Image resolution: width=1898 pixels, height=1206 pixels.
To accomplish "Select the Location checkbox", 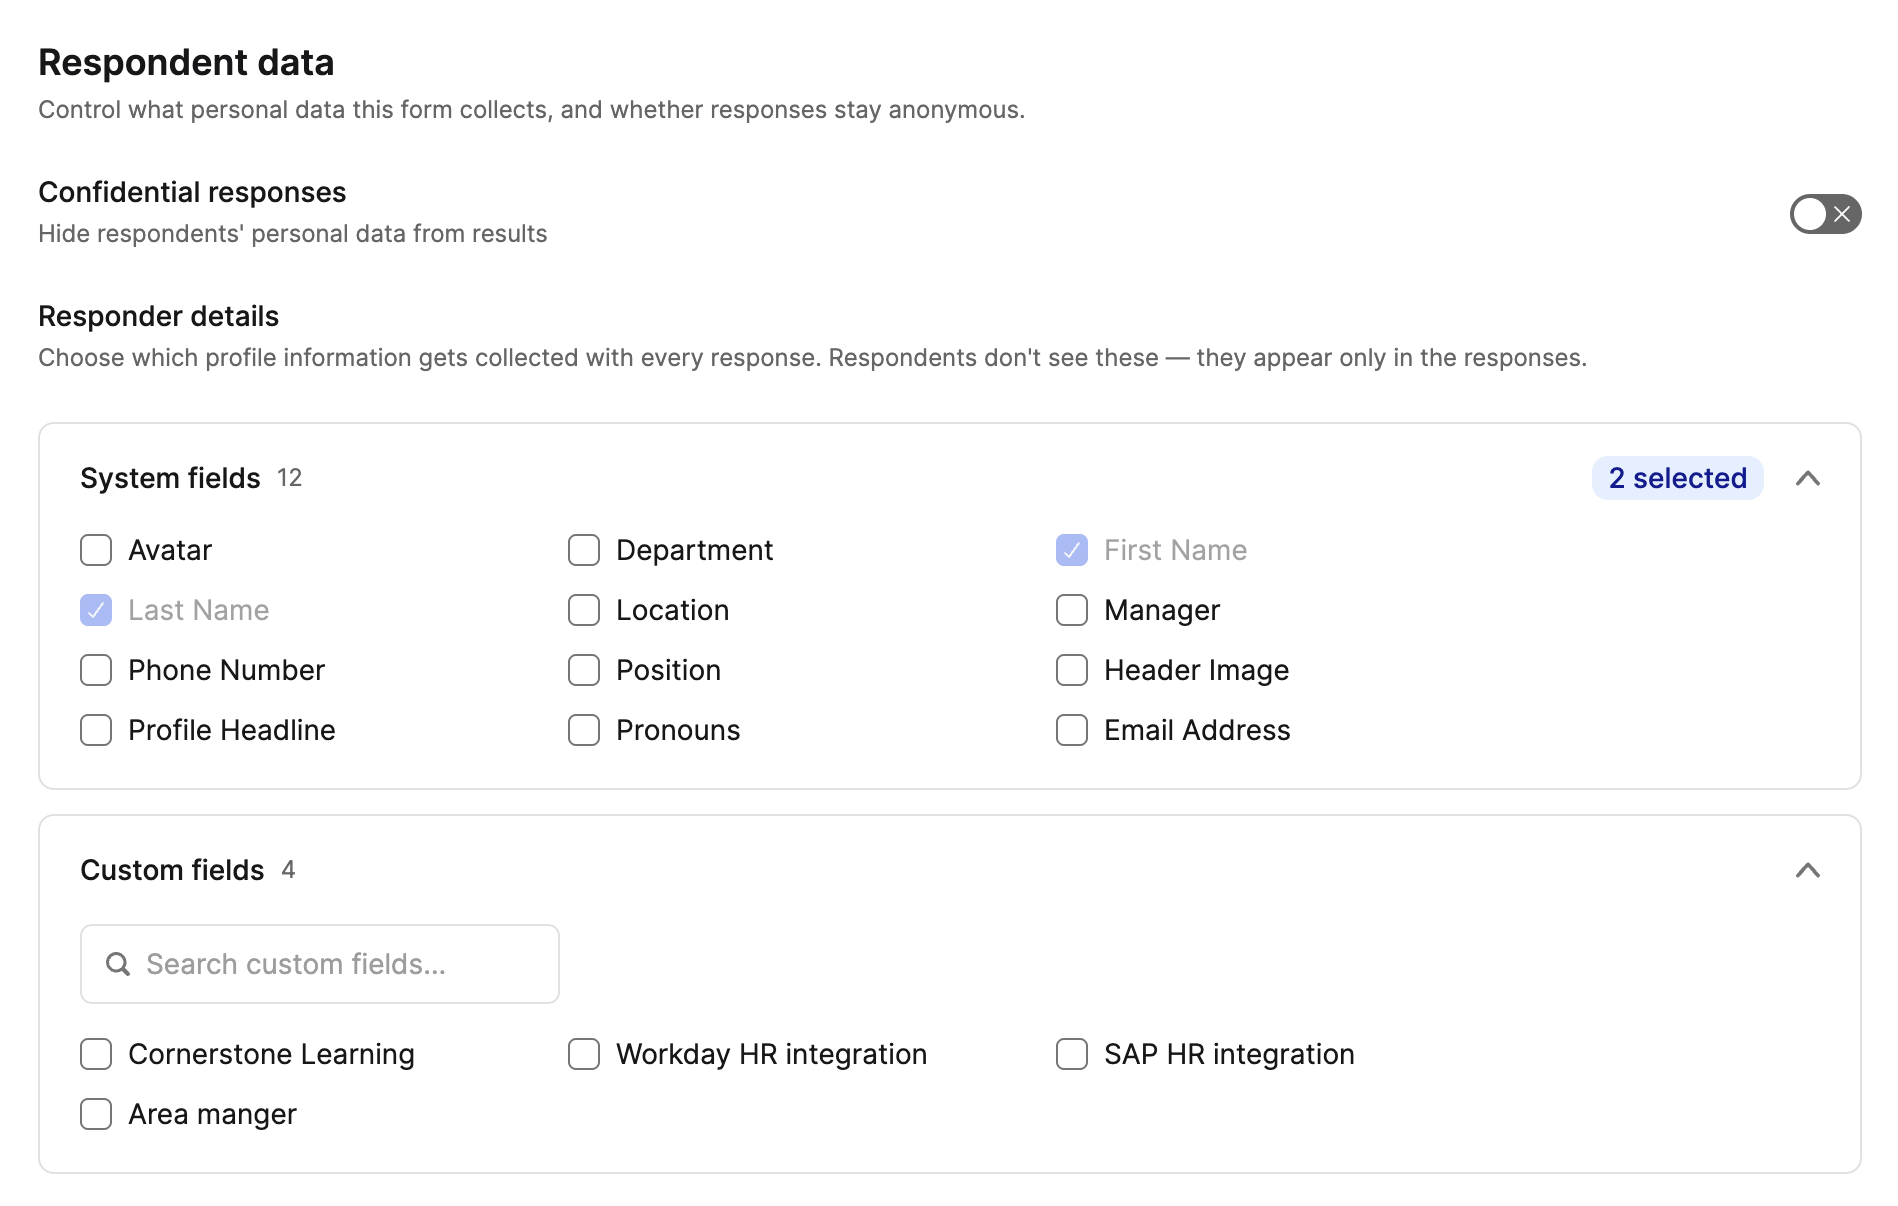I will pyautogui.click(x=584, y=610).
